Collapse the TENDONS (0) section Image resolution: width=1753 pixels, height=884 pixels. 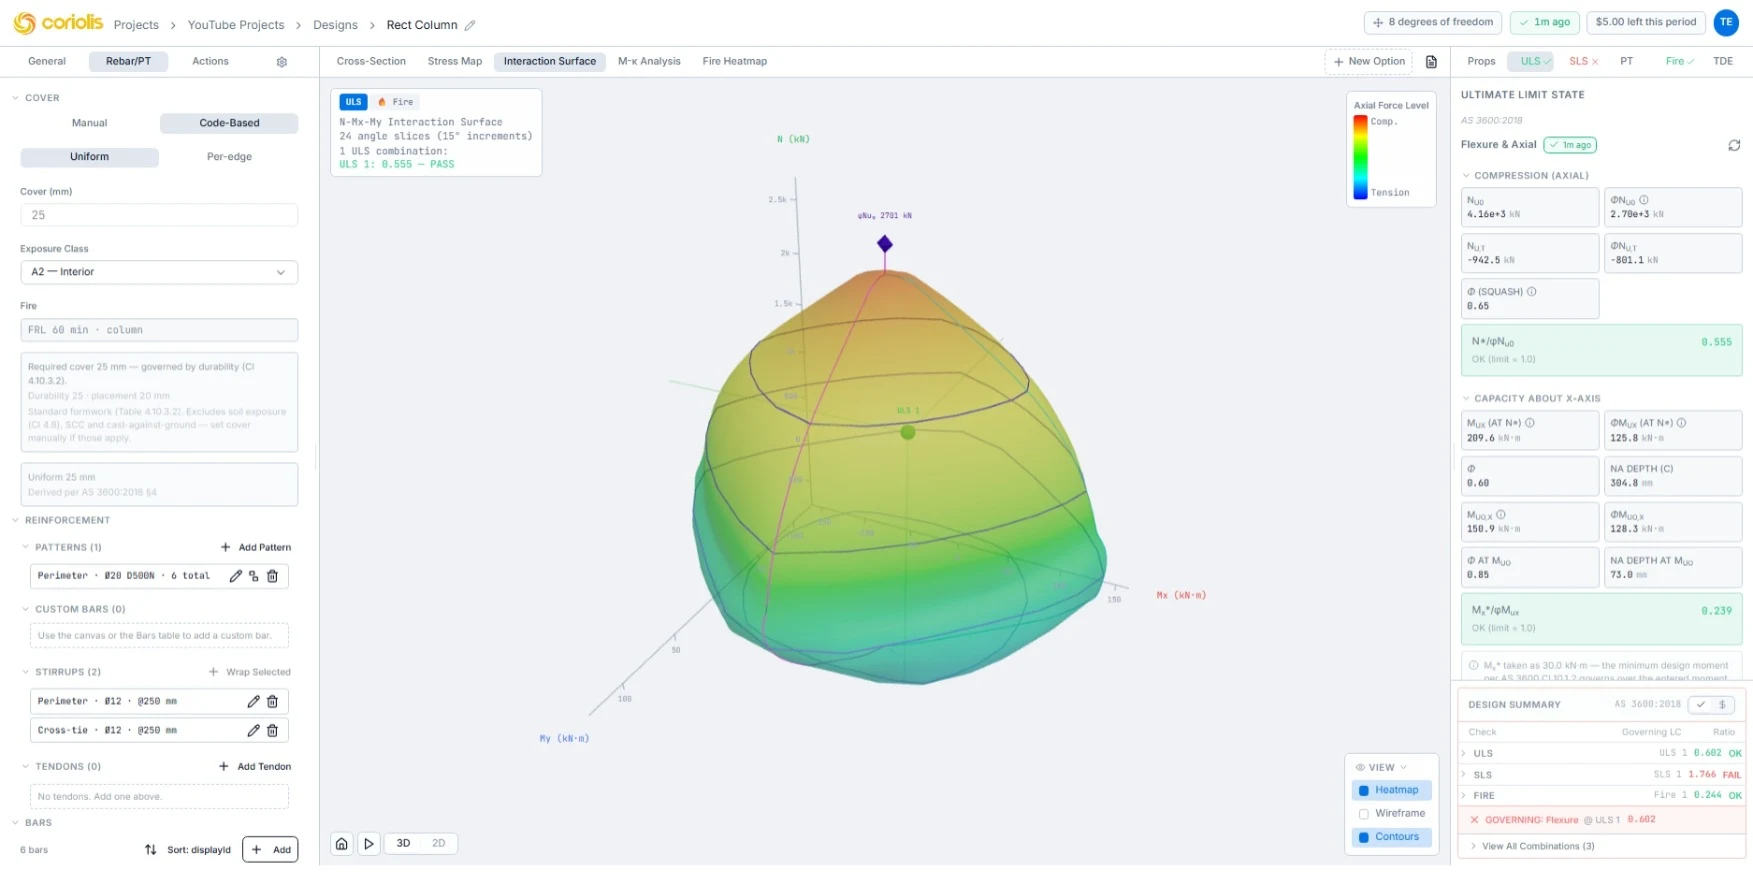26,767
